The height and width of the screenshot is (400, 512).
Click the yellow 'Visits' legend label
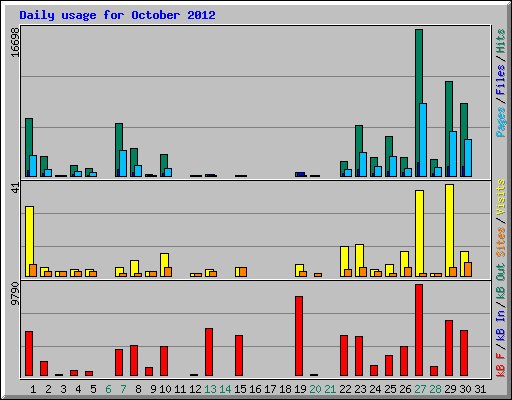[500, 197]
